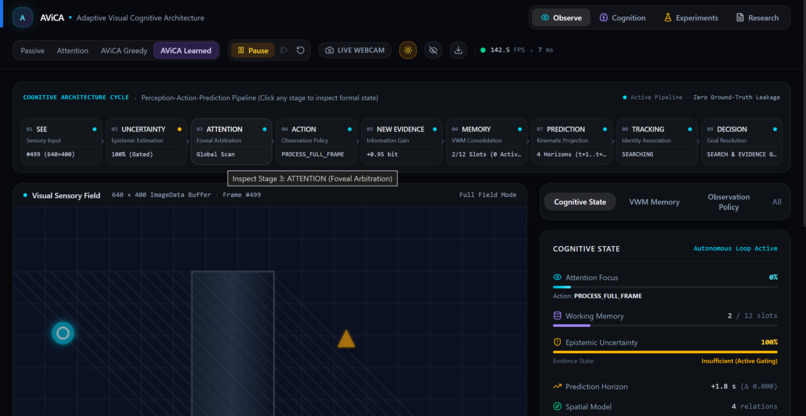Click the Experiments flask icon

click(x=668, y=17)
